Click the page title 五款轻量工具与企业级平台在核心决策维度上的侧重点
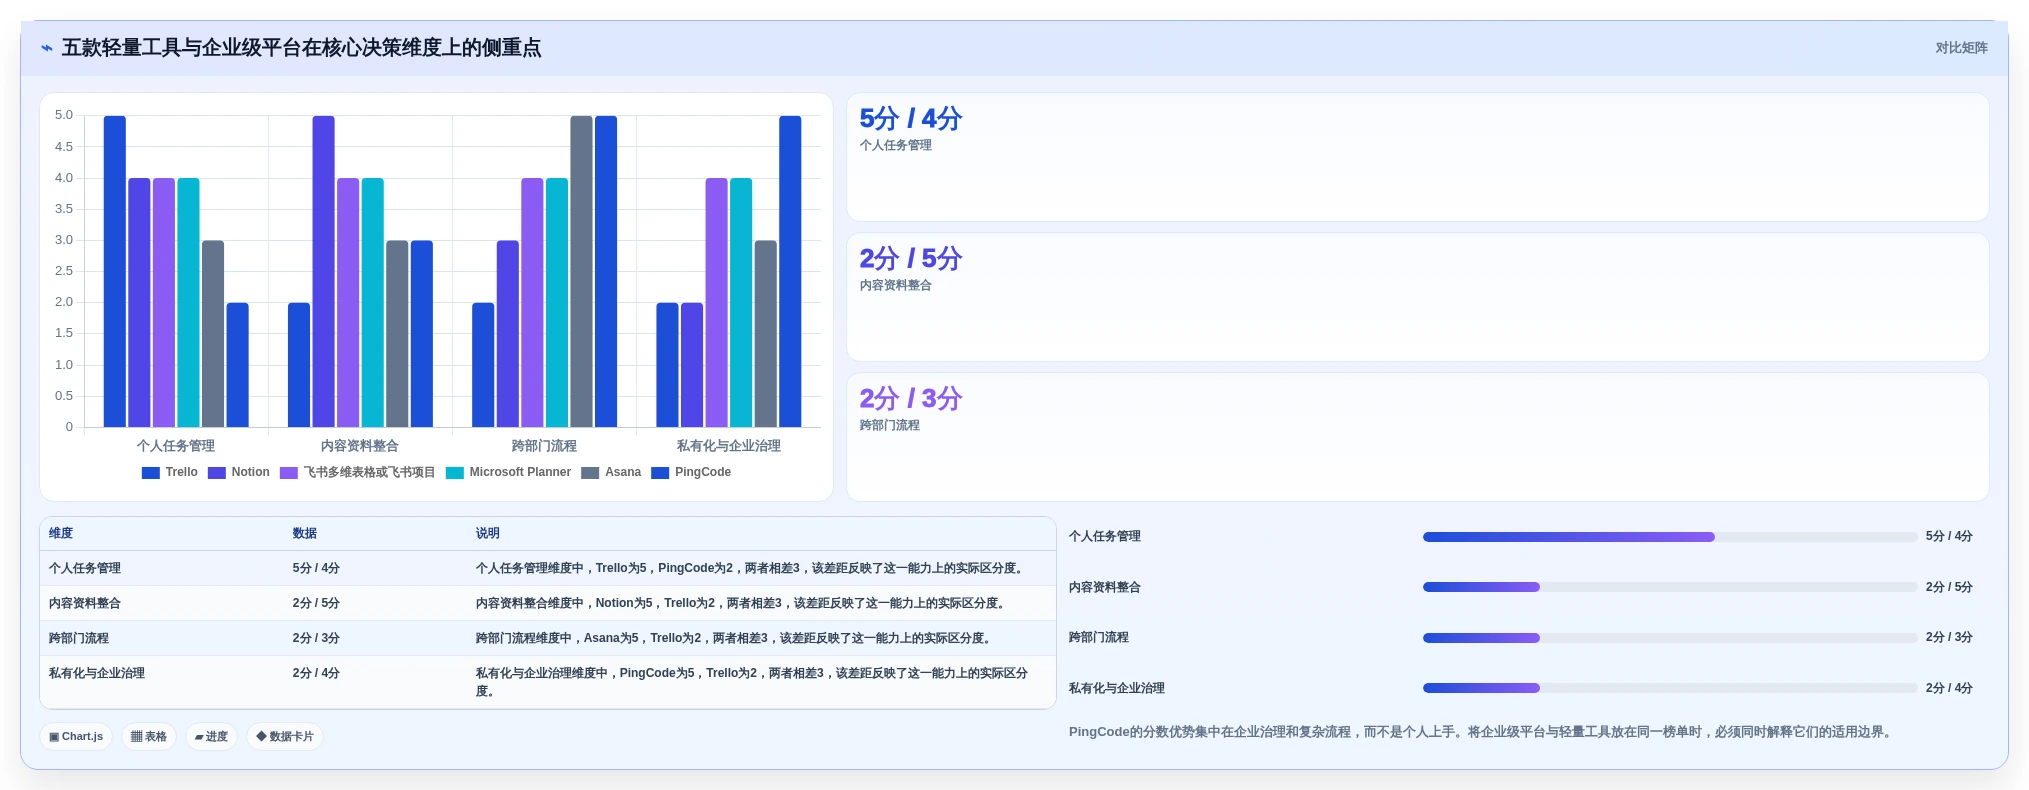Screen dimensions: 2029x790 pyautogui.click(x=301, y=48)
